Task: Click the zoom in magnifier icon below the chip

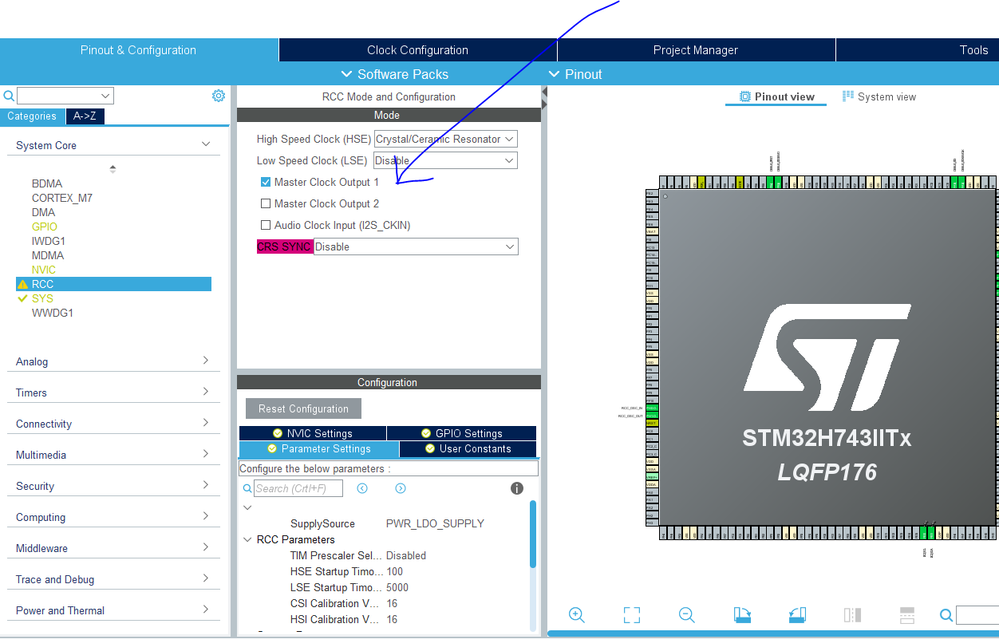Action: (x=577, y=615)
